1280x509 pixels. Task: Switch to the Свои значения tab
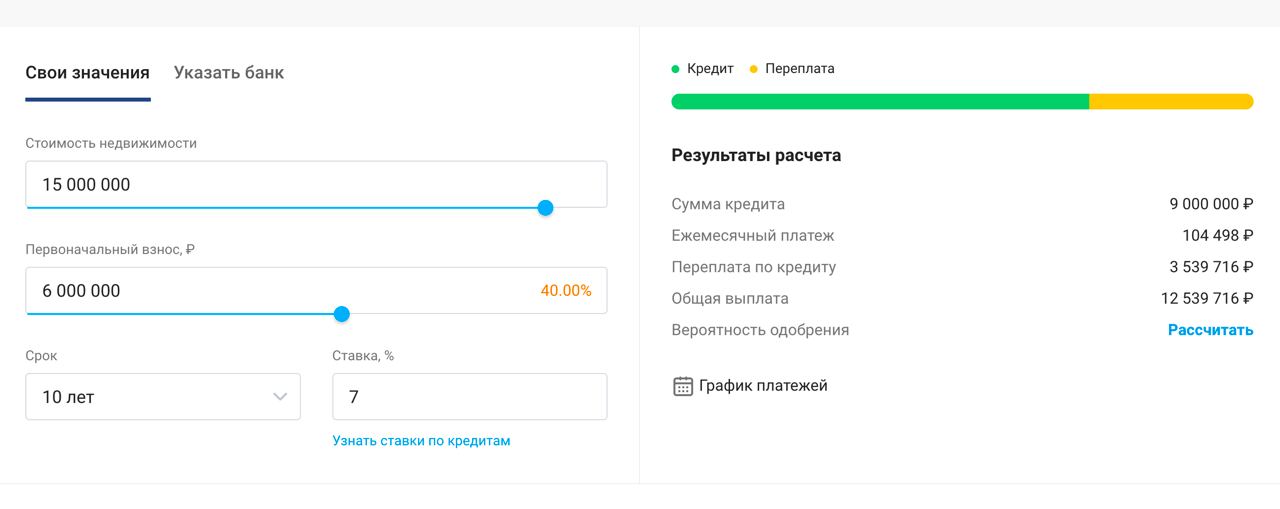tap(87, 73)
